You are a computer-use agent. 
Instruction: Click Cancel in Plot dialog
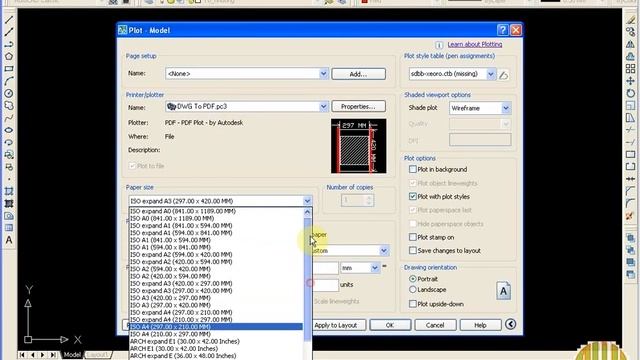435,325
